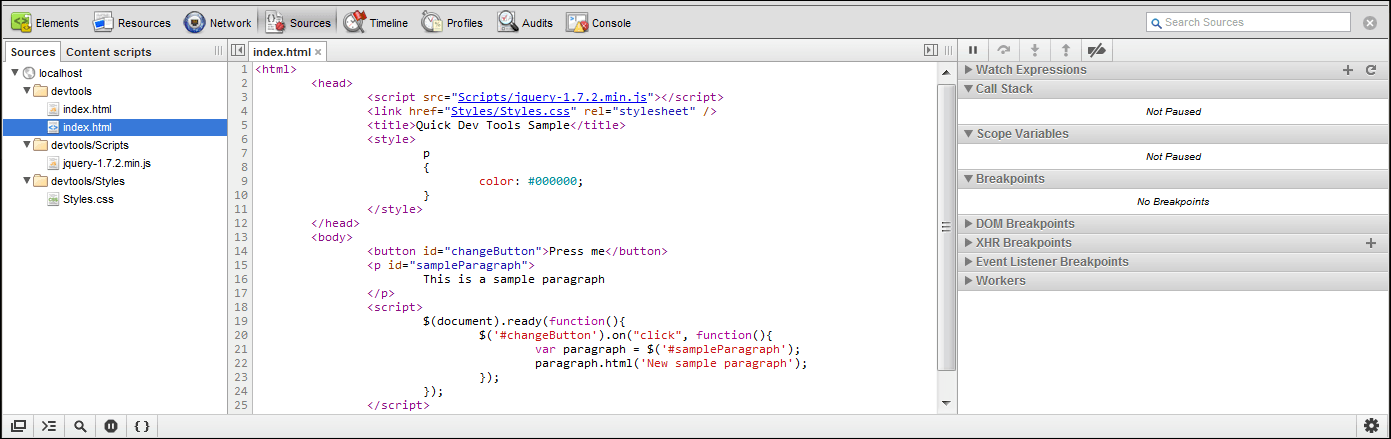Open the Profiles panel

click(453, 22)
